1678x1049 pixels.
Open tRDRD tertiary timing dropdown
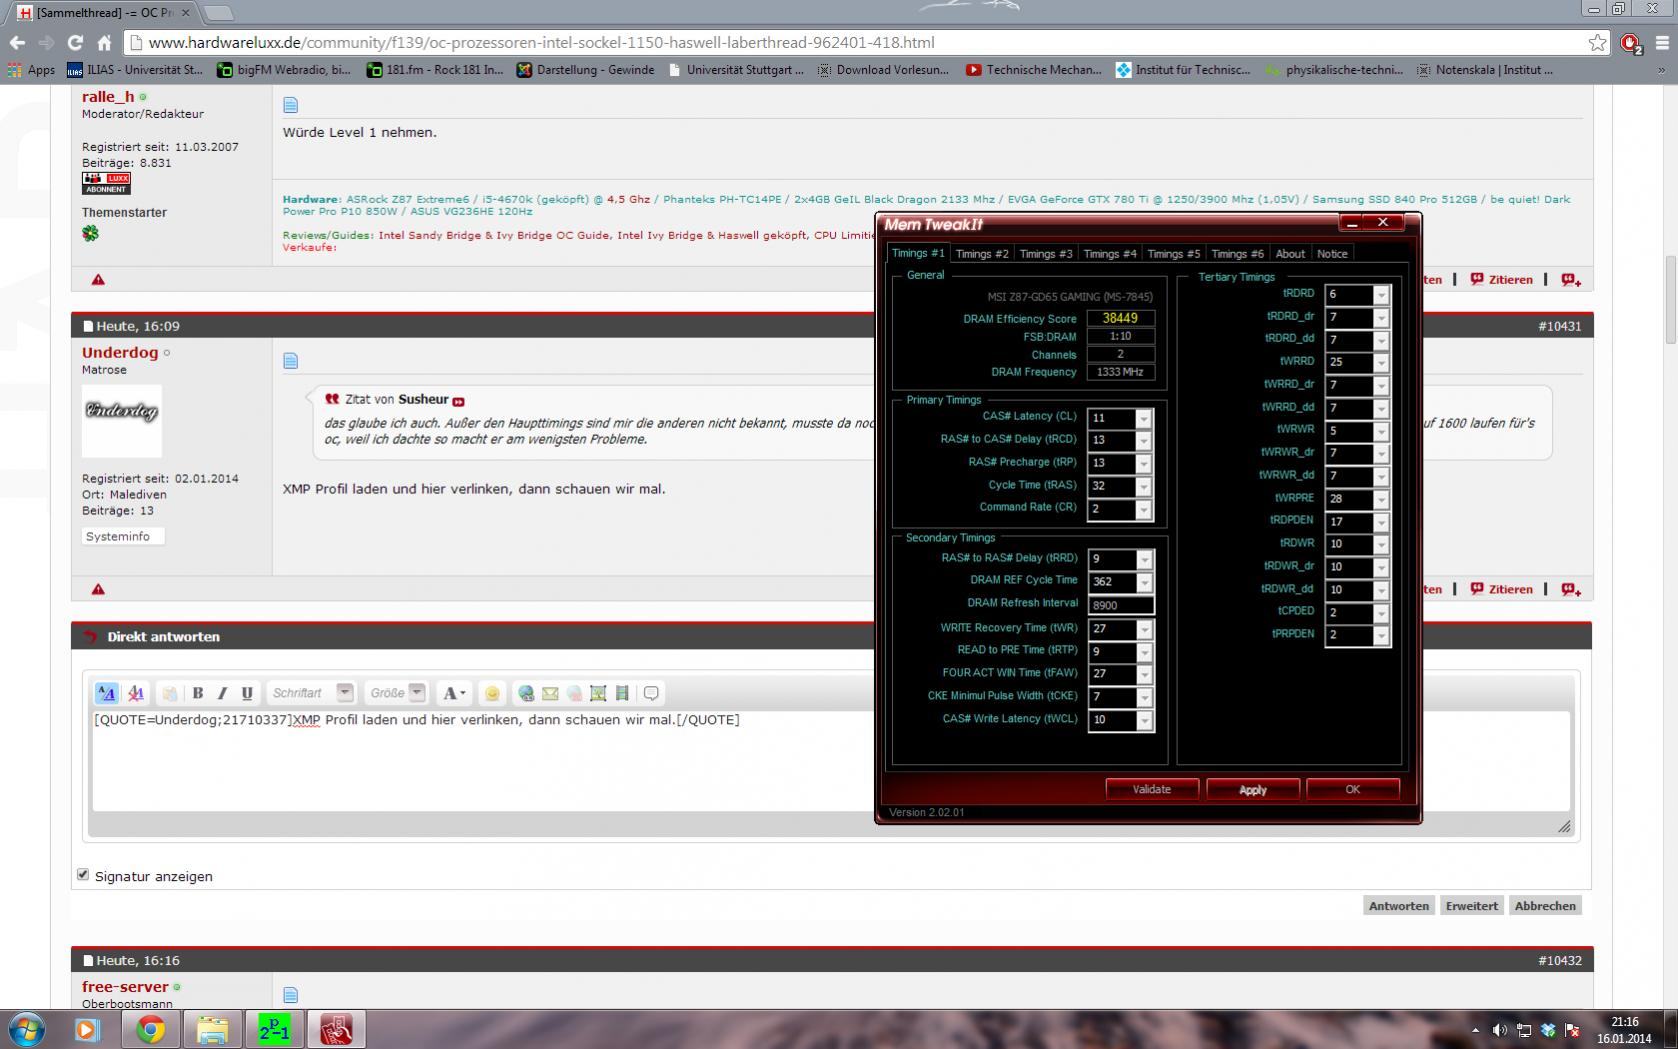pyautogui.click(x=1381, y=294)
